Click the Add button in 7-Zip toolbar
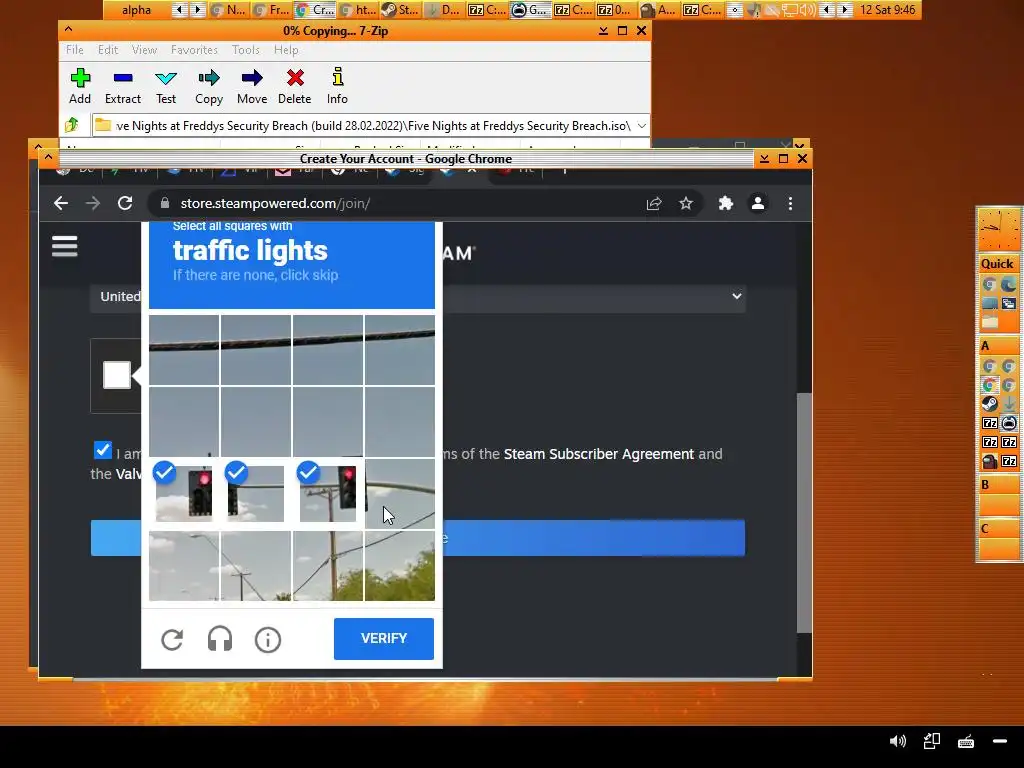This screenshot has width=1024, height=768. pos(80,86)
